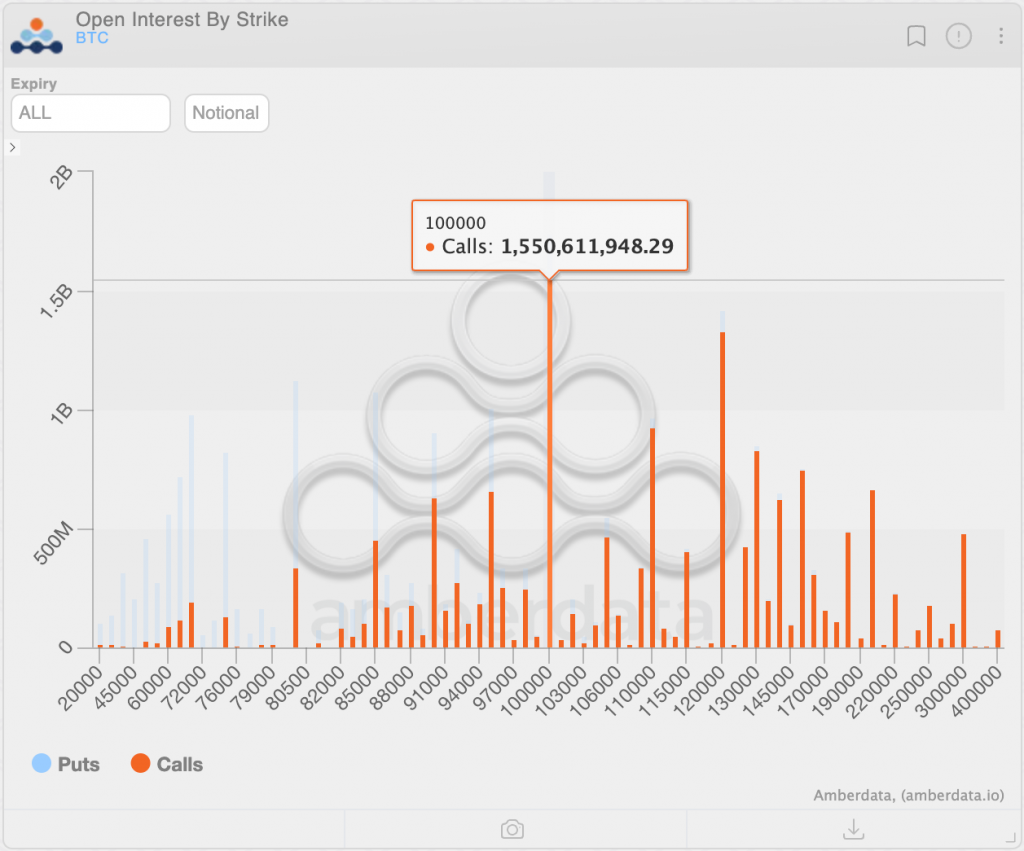Select the BTC label under the title
This screenshot has width=1024, height=851.
[91, 37]
